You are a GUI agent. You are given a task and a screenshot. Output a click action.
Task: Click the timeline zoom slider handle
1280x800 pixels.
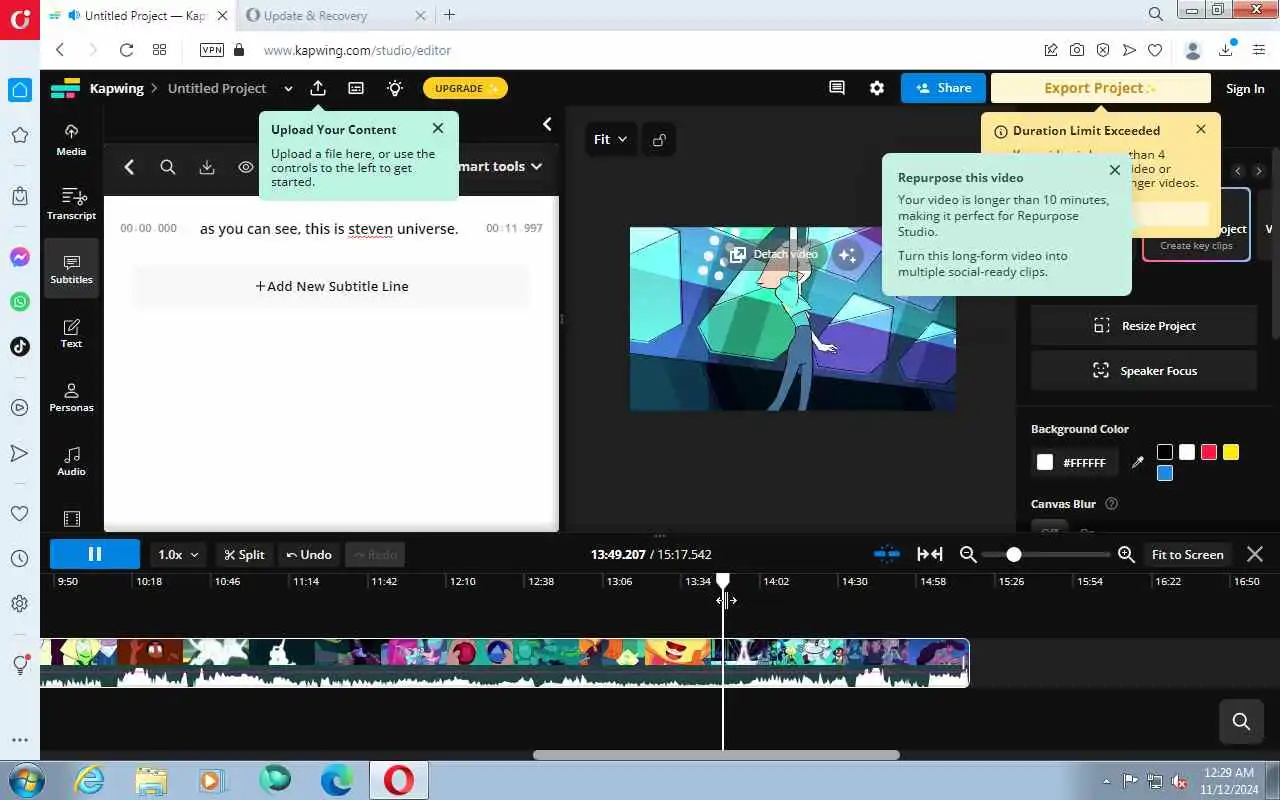[1014, 554]
